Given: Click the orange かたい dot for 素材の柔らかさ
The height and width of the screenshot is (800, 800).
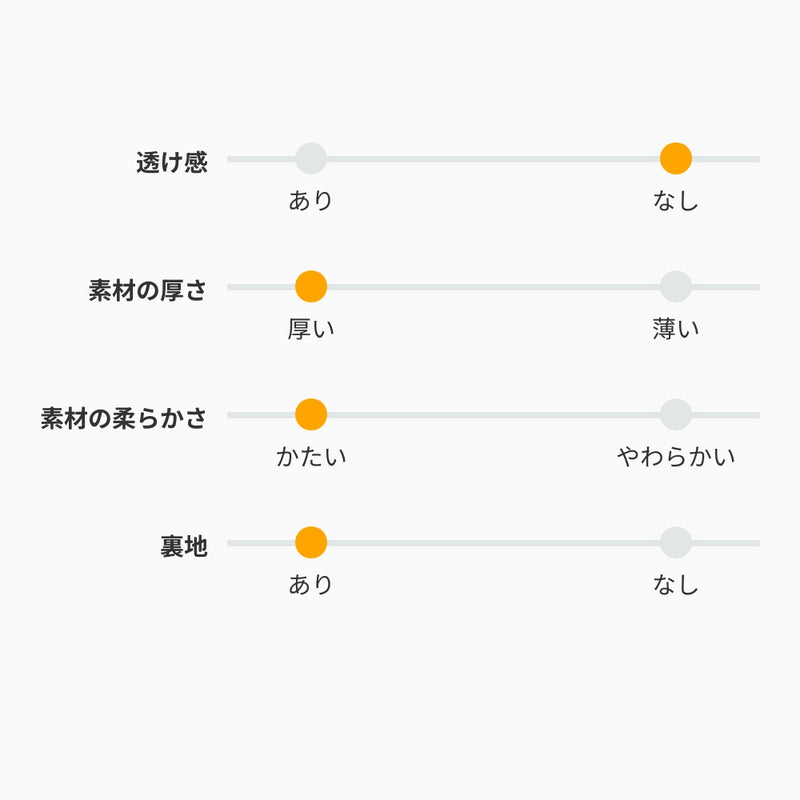Looking at the screenshot, I should pos(311,415).
